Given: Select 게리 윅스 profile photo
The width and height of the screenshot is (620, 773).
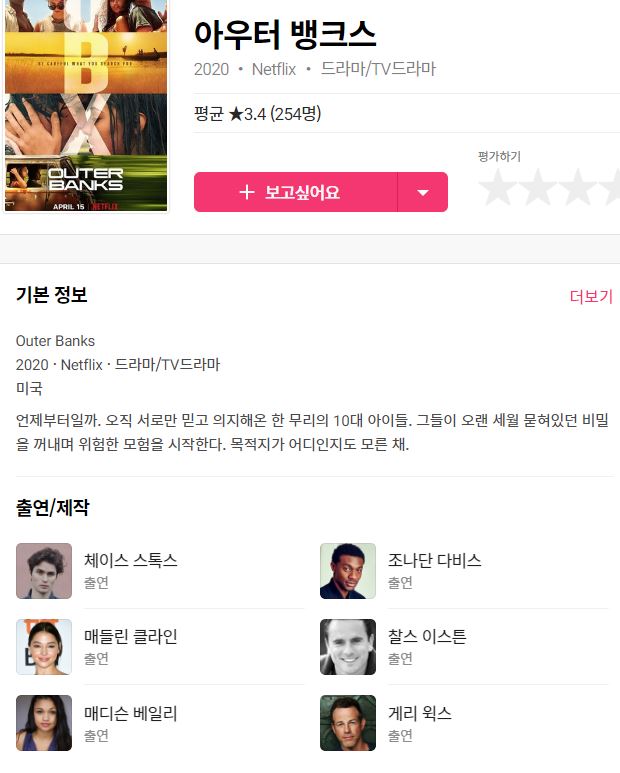Looking at the screenshot, I should [348, 723].
